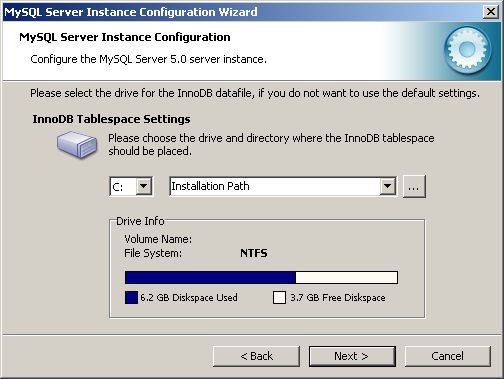This screenshot has height=379, width=504.
Task: Open the browse (...) directory button
Action: 414,187
